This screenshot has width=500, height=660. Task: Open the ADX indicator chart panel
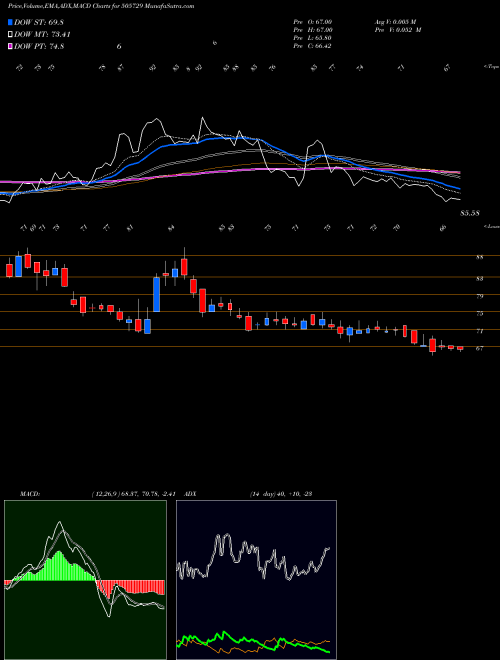[x=256, y=580]
